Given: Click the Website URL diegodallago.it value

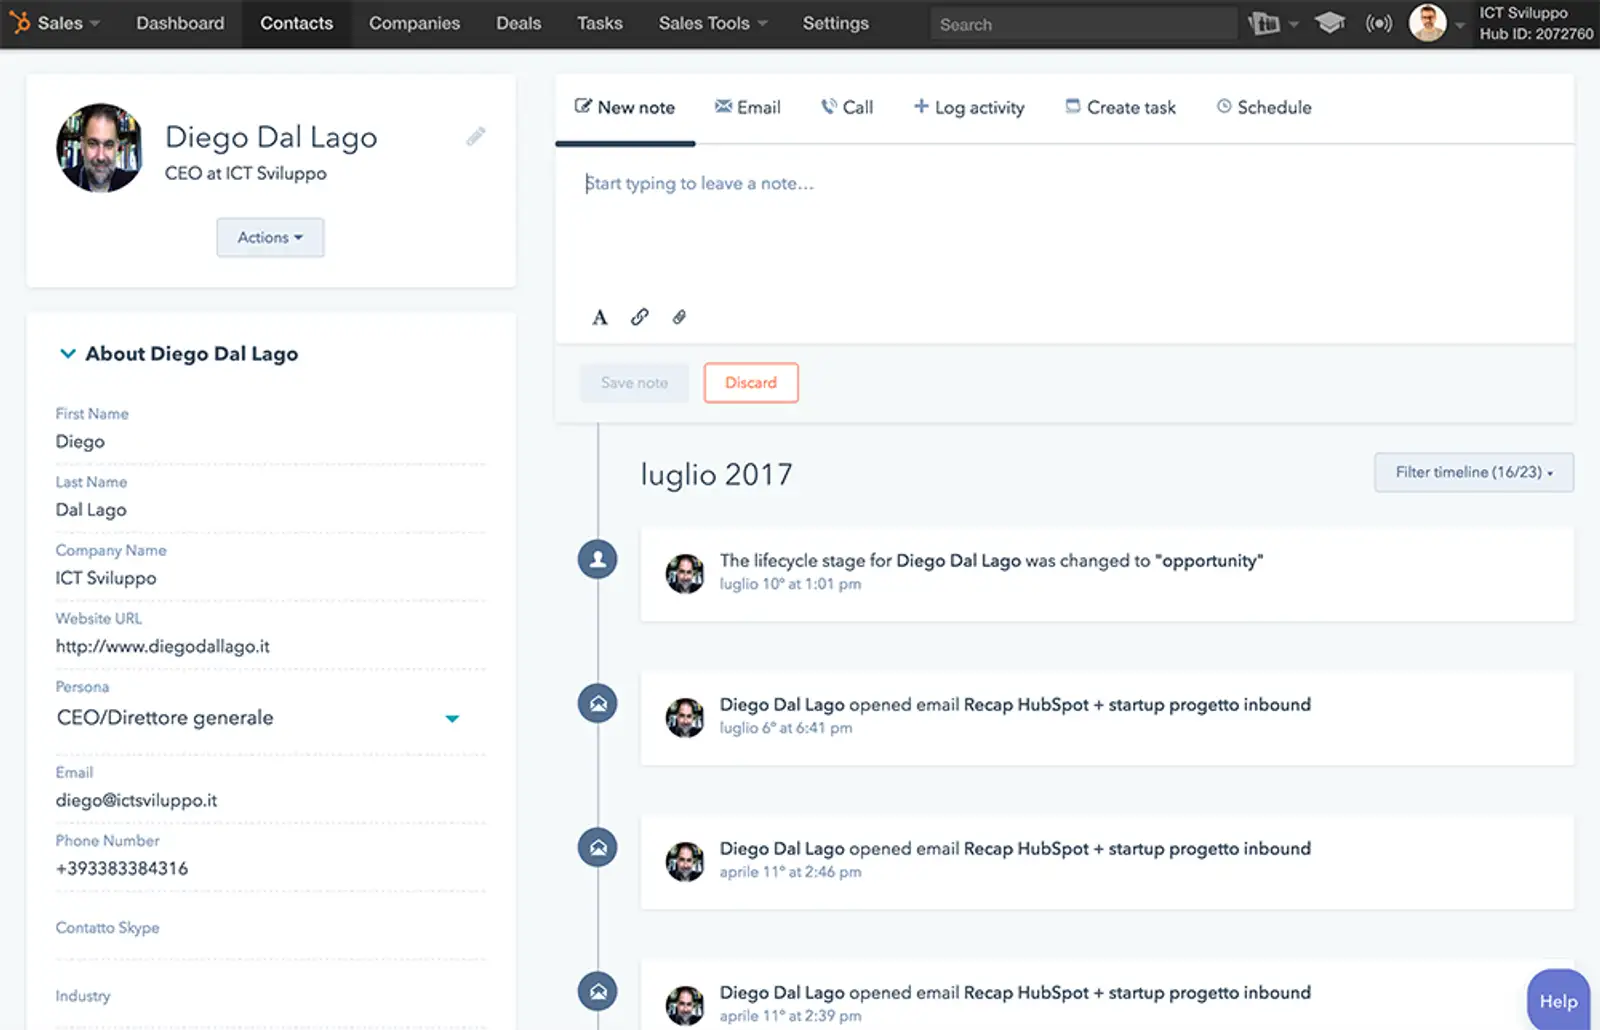Looking at the screenshot, I should (163, 646).
